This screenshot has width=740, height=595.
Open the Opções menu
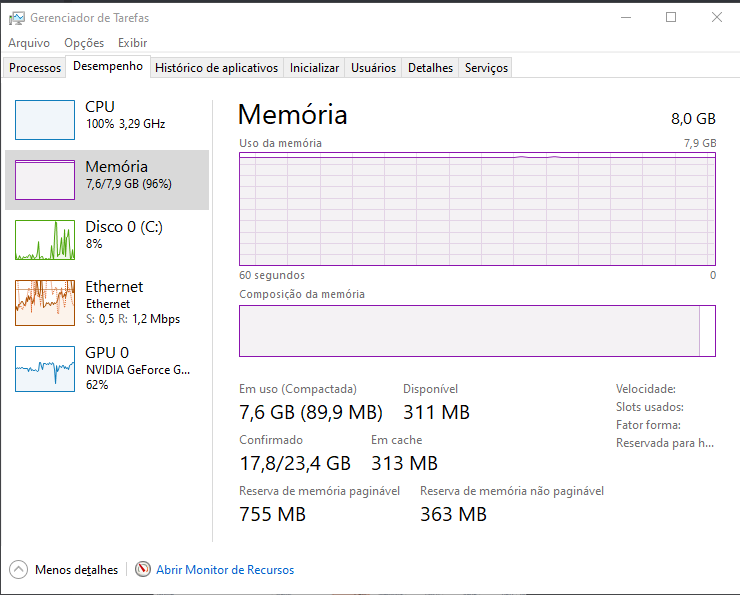(x=84, y=43)
